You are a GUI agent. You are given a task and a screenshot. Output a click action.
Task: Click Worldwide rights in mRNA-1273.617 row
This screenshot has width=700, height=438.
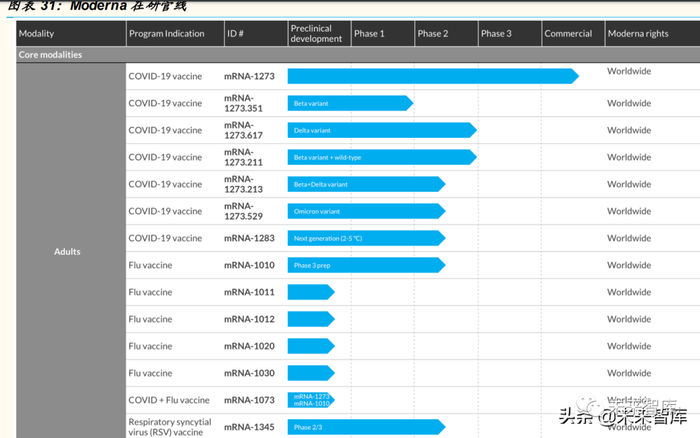coord(629,130)
